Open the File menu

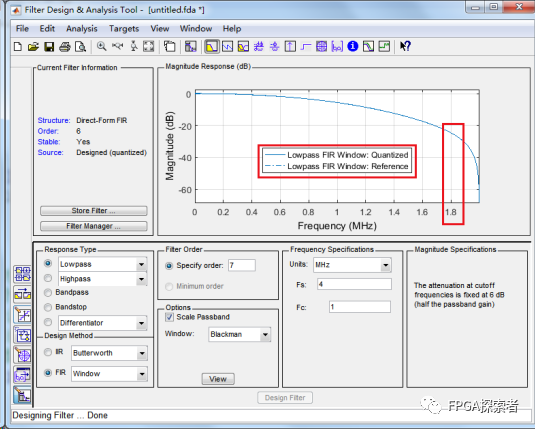click(x=22, y=28)
